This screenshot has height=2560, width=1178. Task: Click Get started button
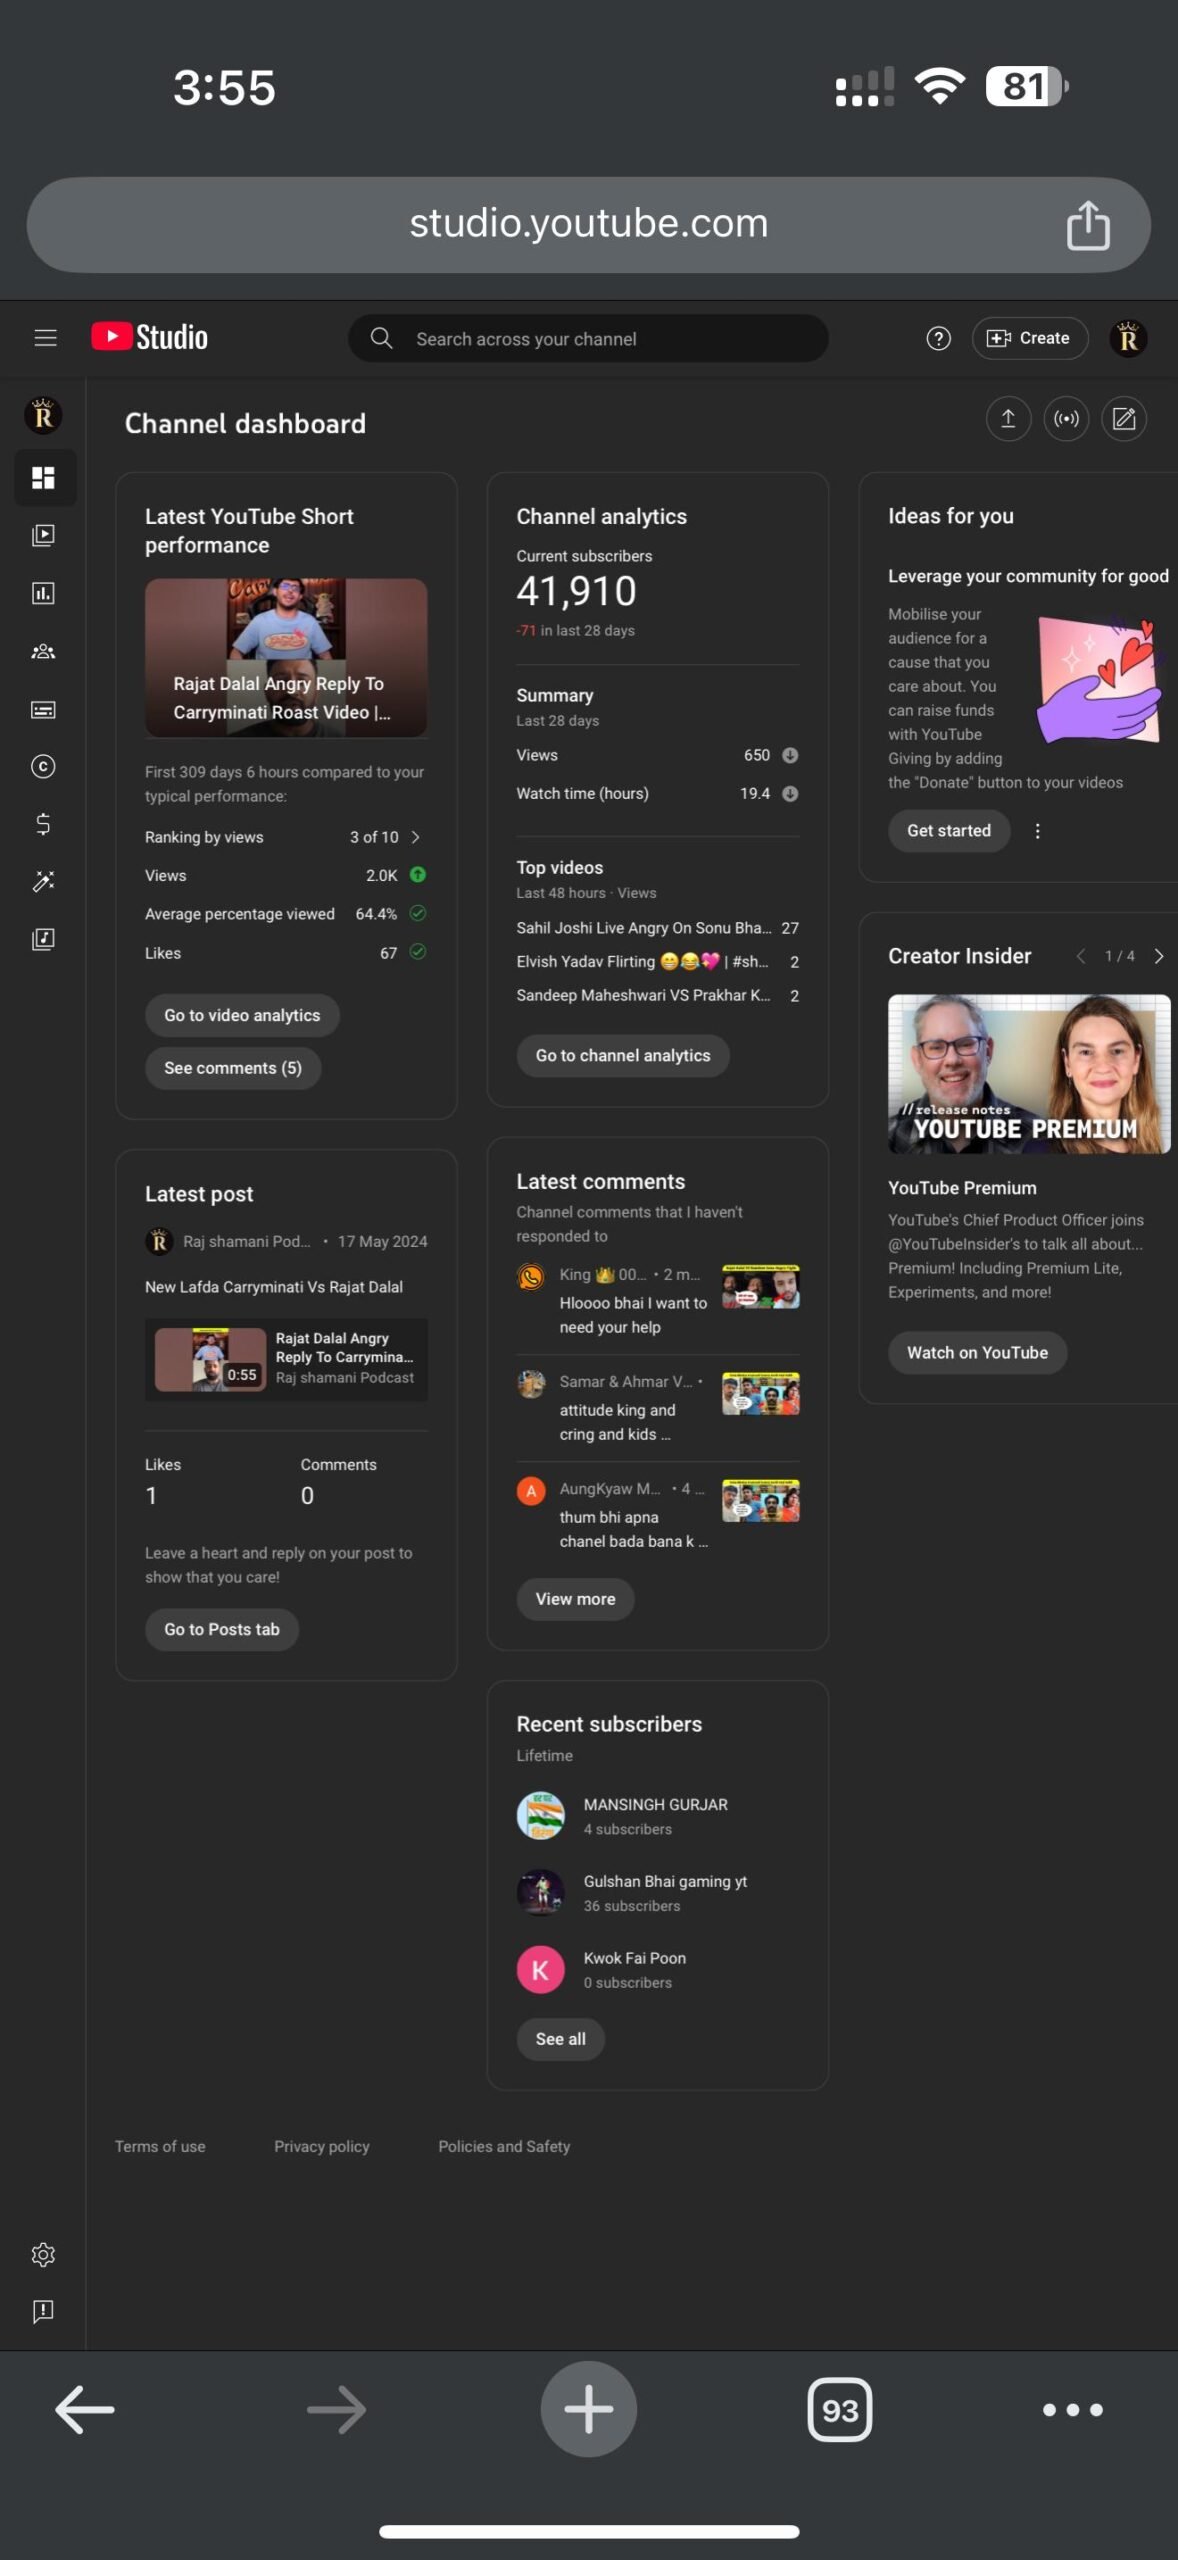[x=949, y=831]
